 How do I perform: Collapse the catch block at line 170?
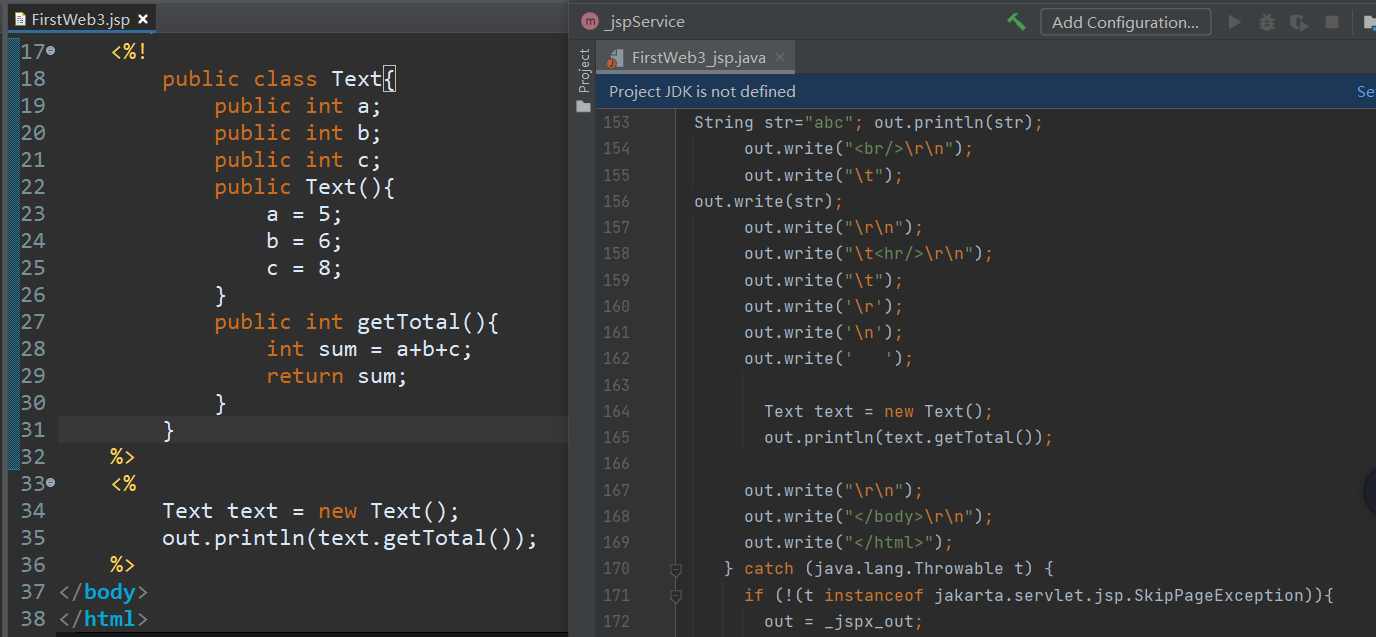675,569
